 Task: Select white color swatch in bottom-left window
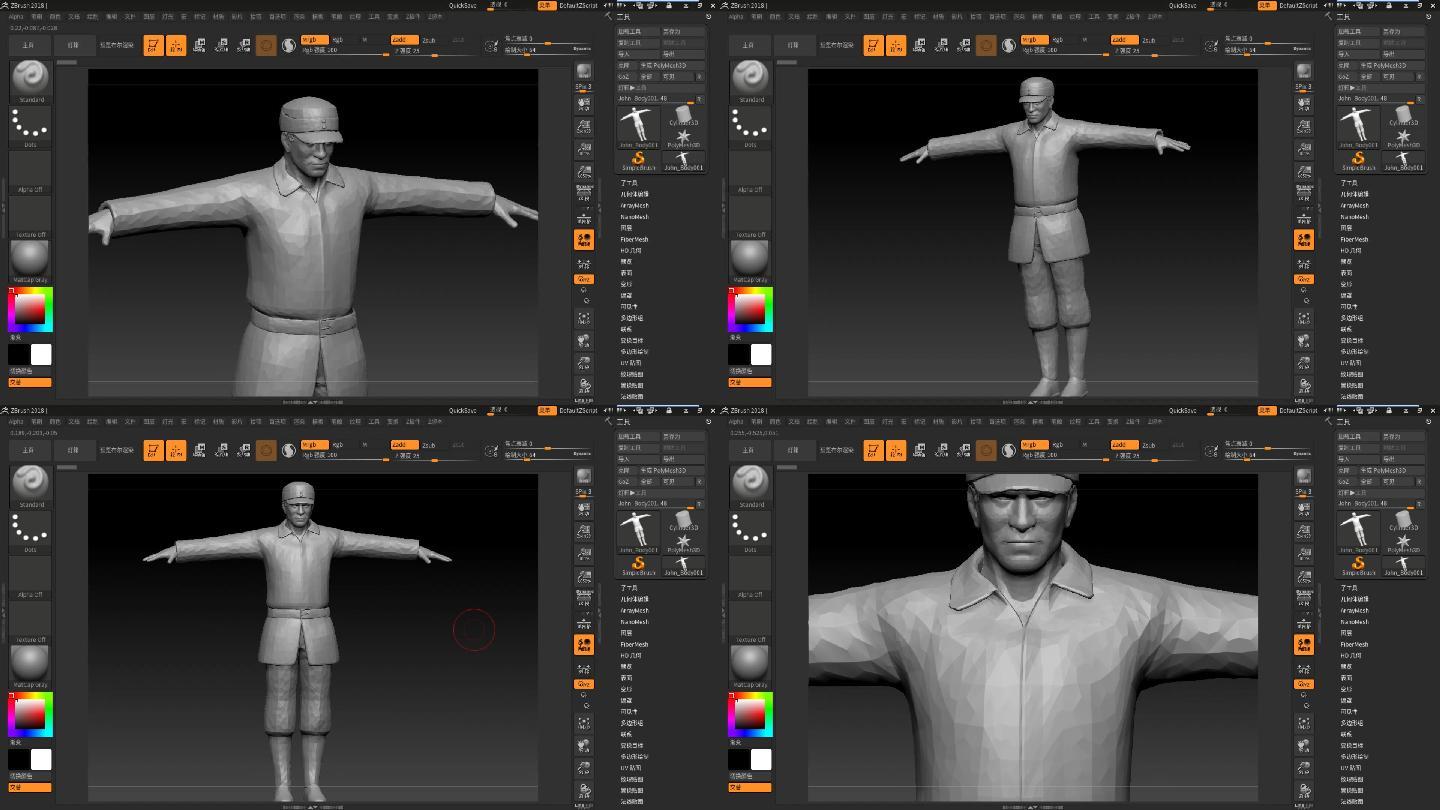41,759
